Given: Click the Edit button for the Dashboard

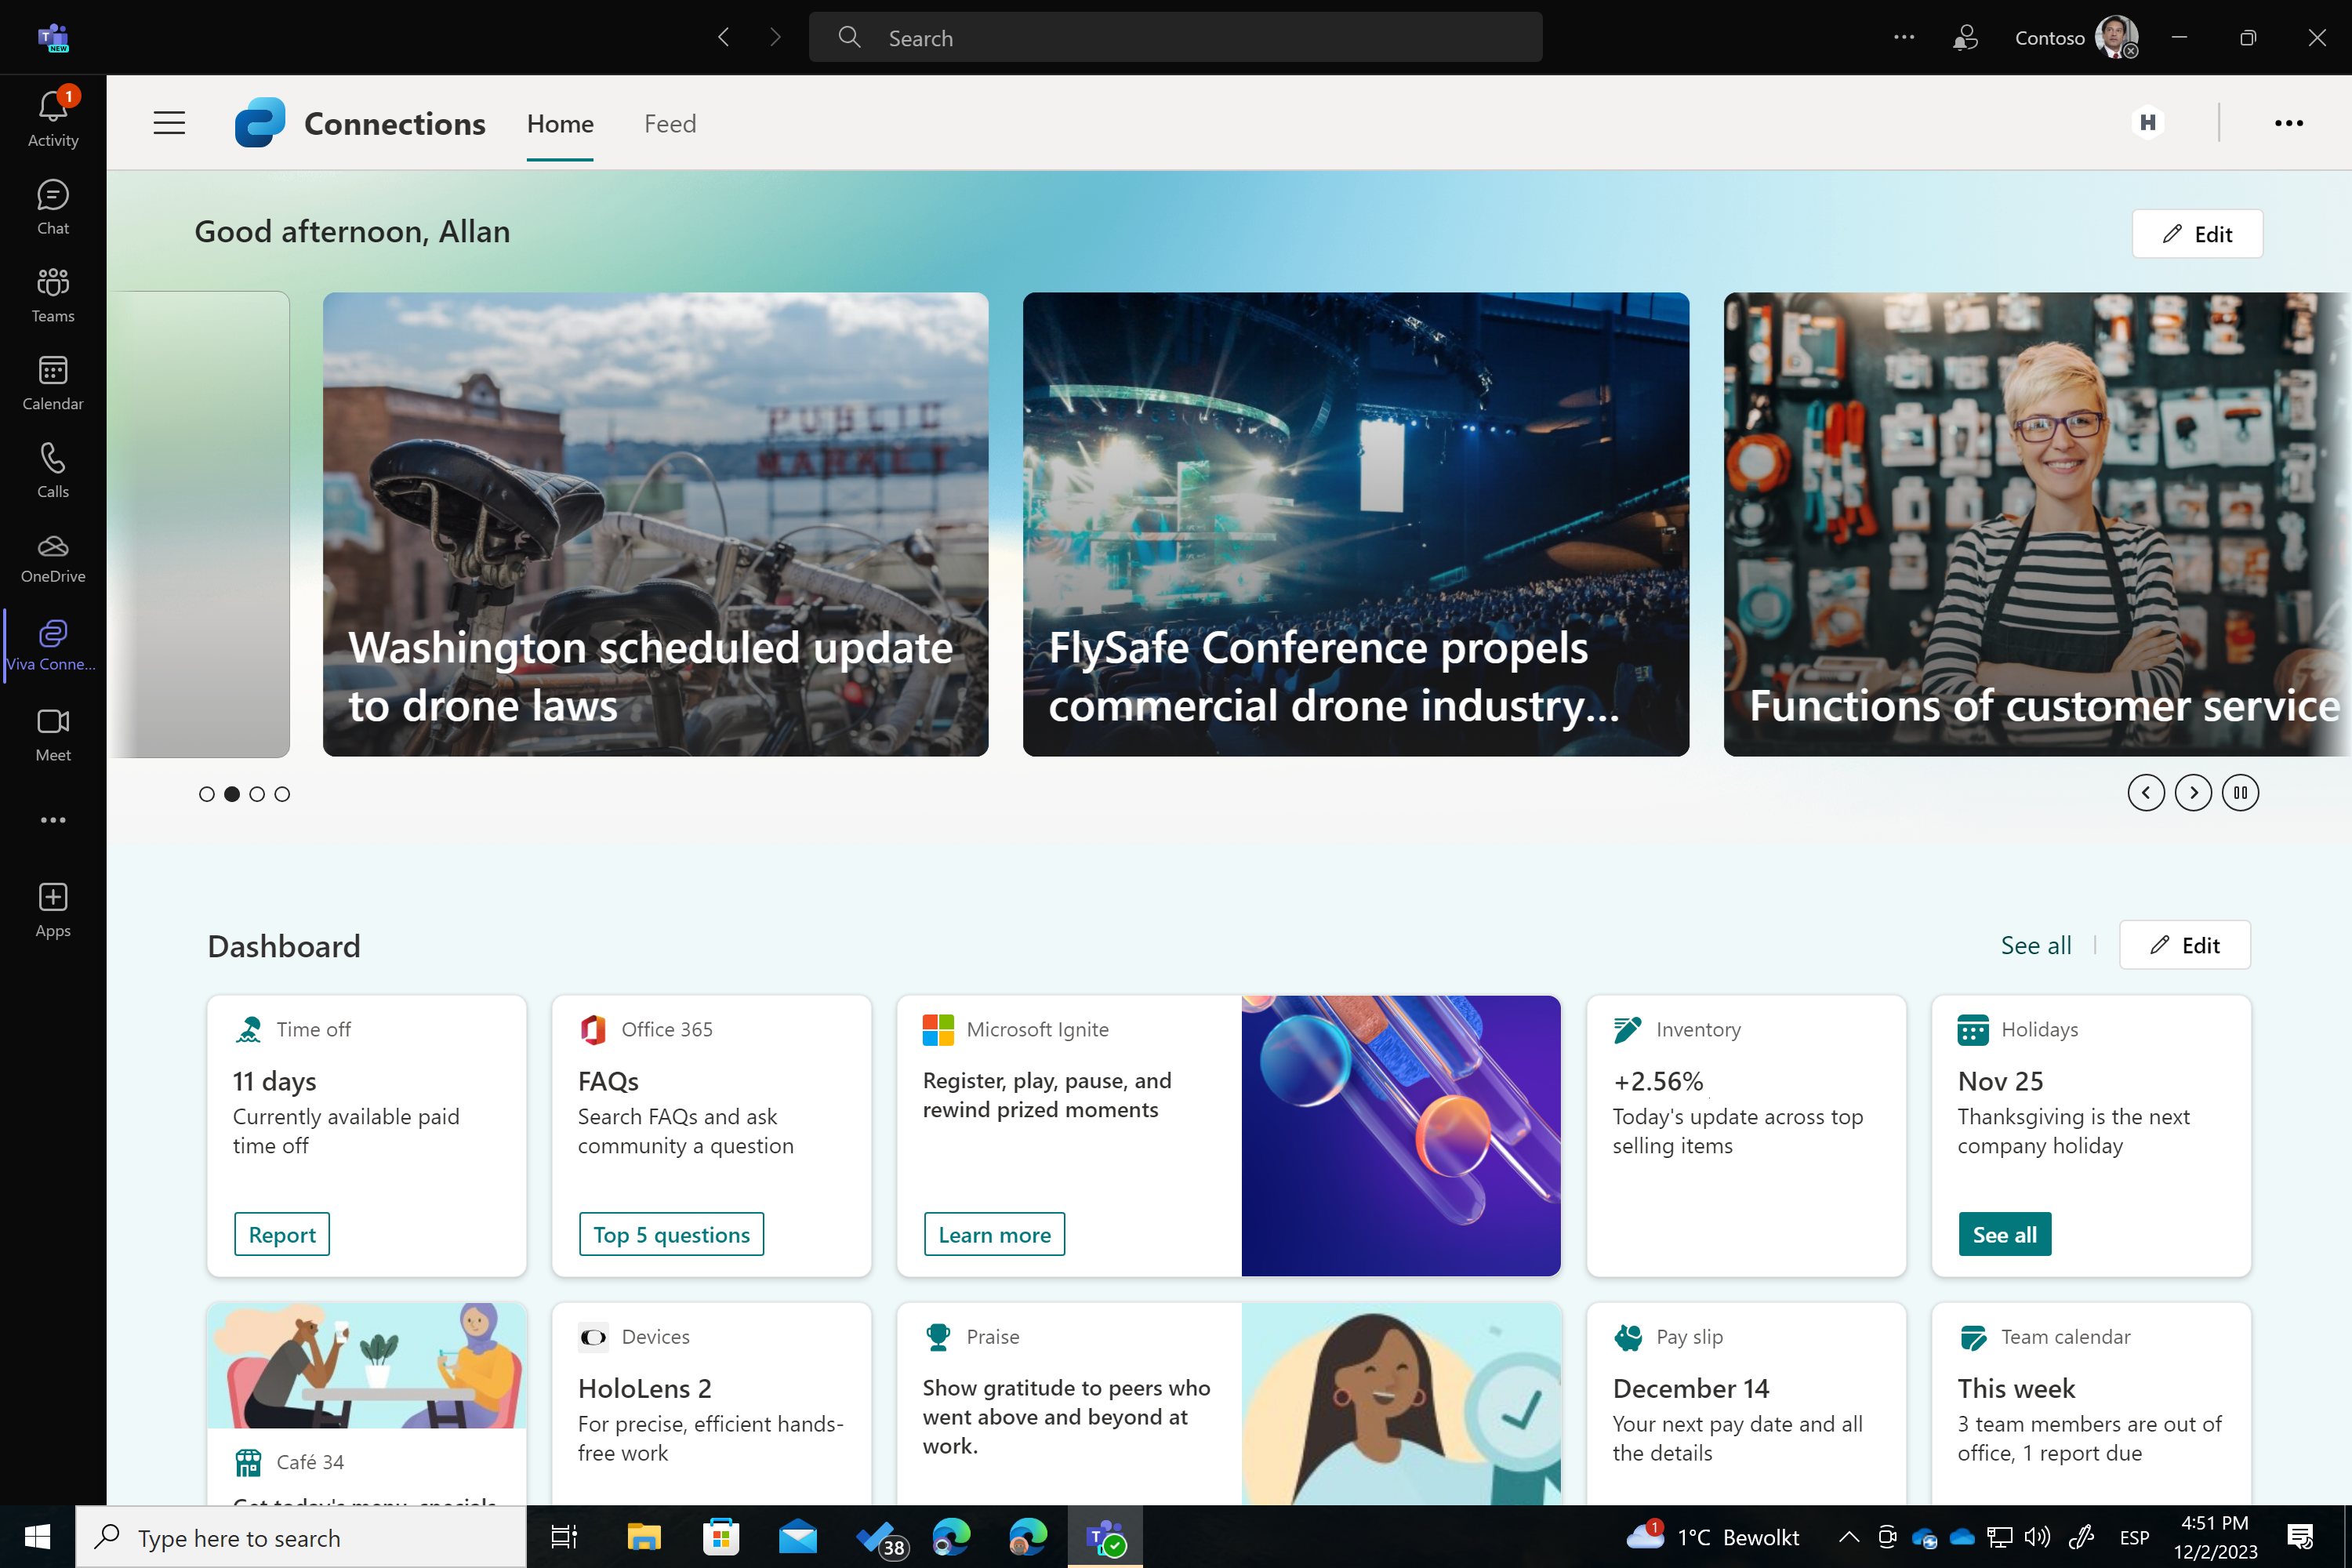Looking at the screenshot, I should pos(2185,944).
